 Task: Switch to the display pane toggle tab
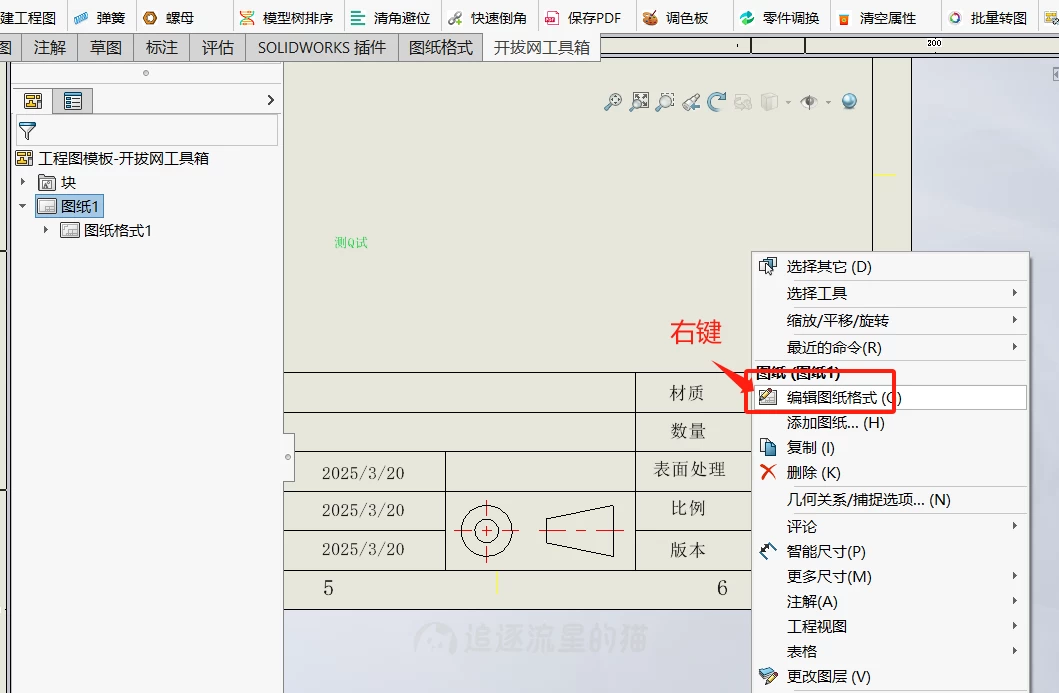tap(72, 100)
